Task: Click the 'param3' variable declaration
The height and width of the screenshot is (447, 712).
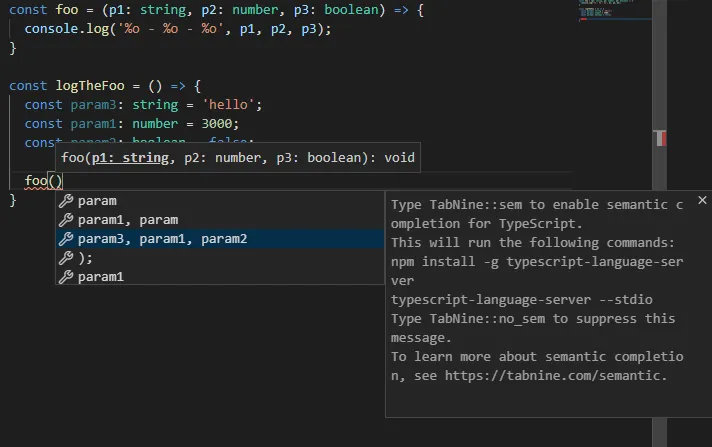Action: coord(94,105)
